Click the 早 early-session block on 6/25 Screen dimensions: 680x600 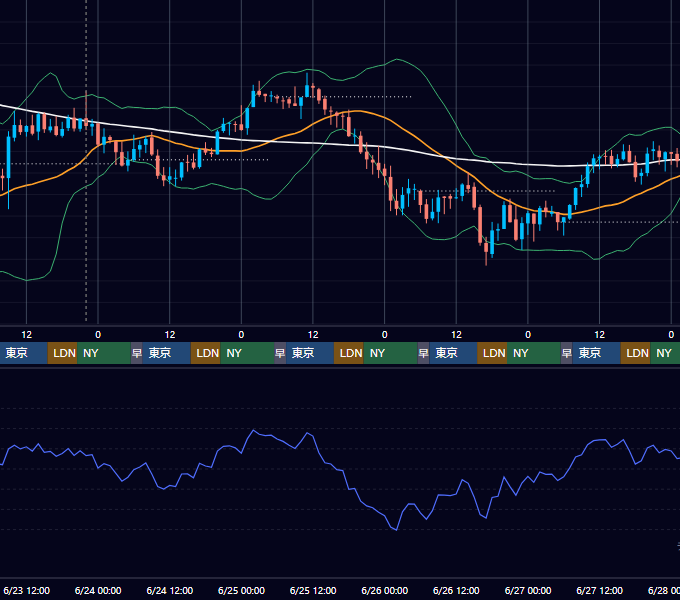[280, 353]
